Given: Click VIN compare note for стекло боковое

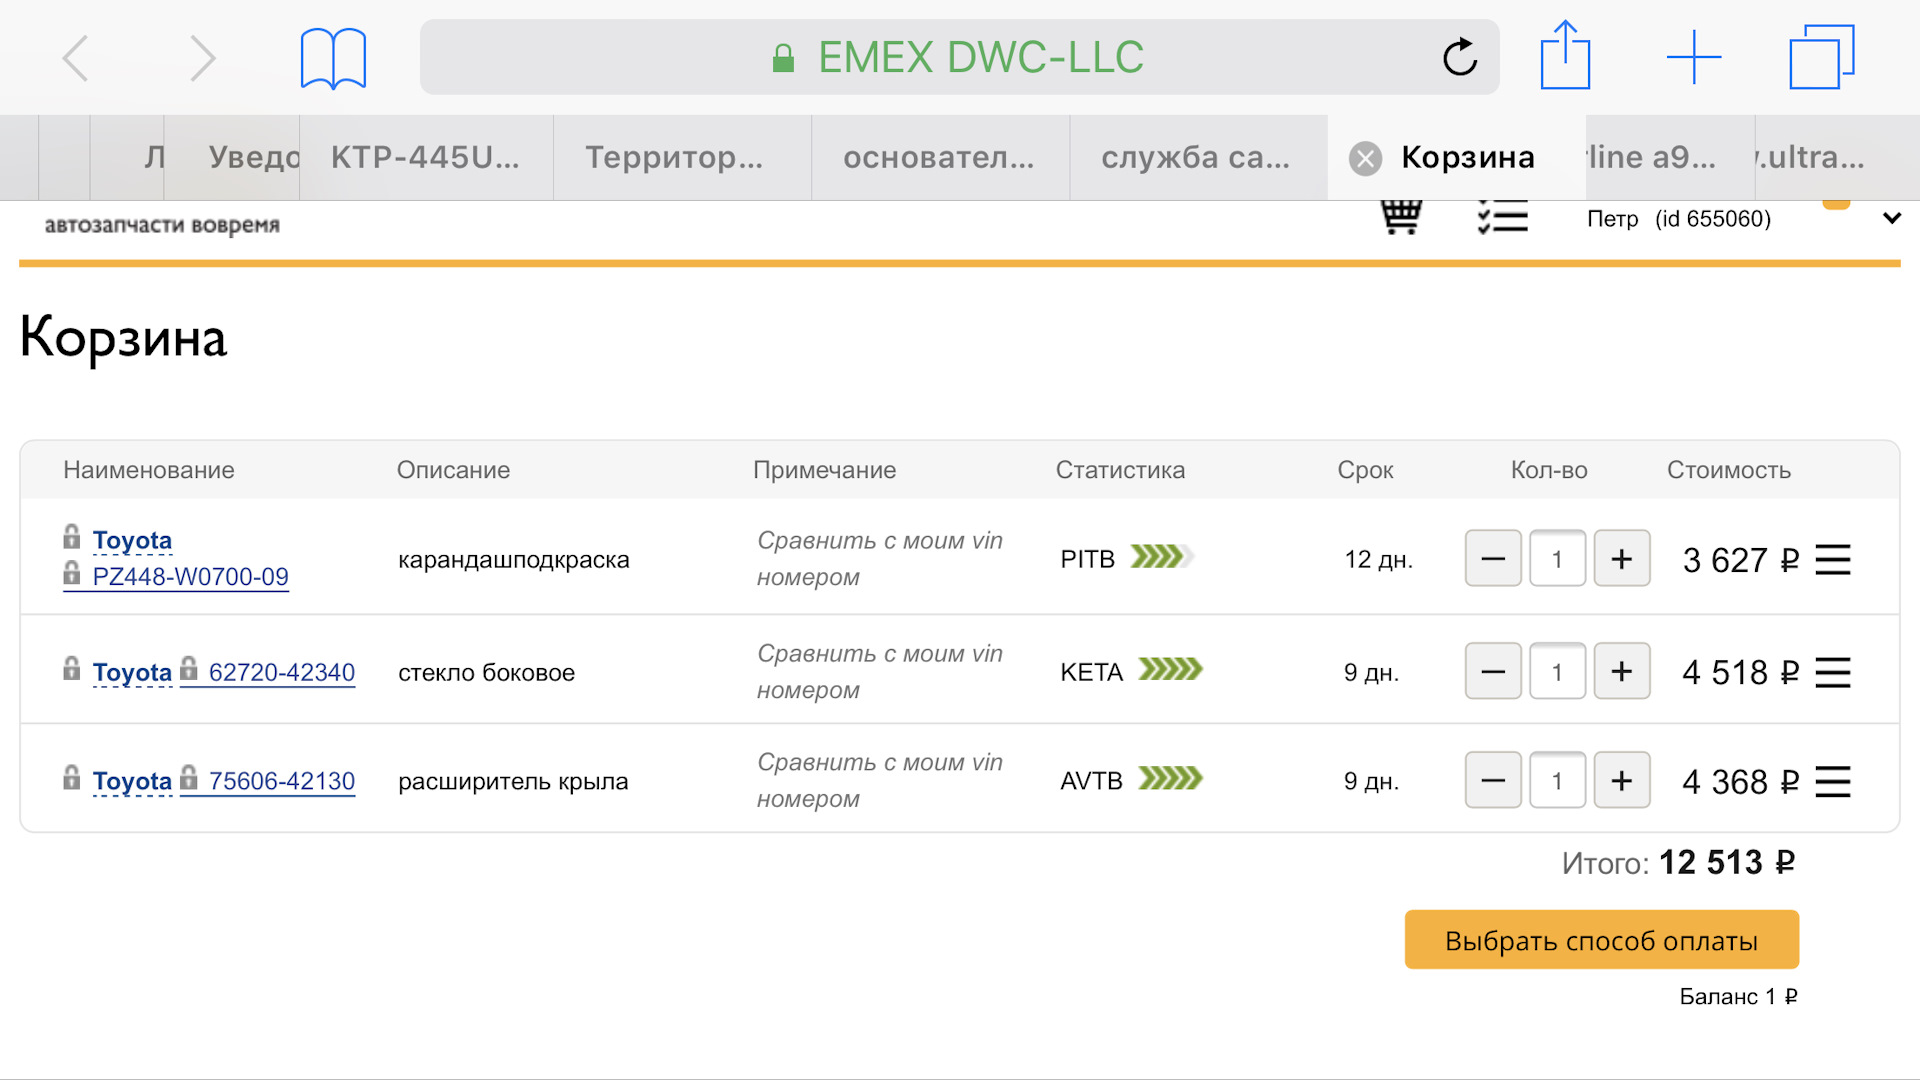Looking at the screenshot, I should pos(880,672).
